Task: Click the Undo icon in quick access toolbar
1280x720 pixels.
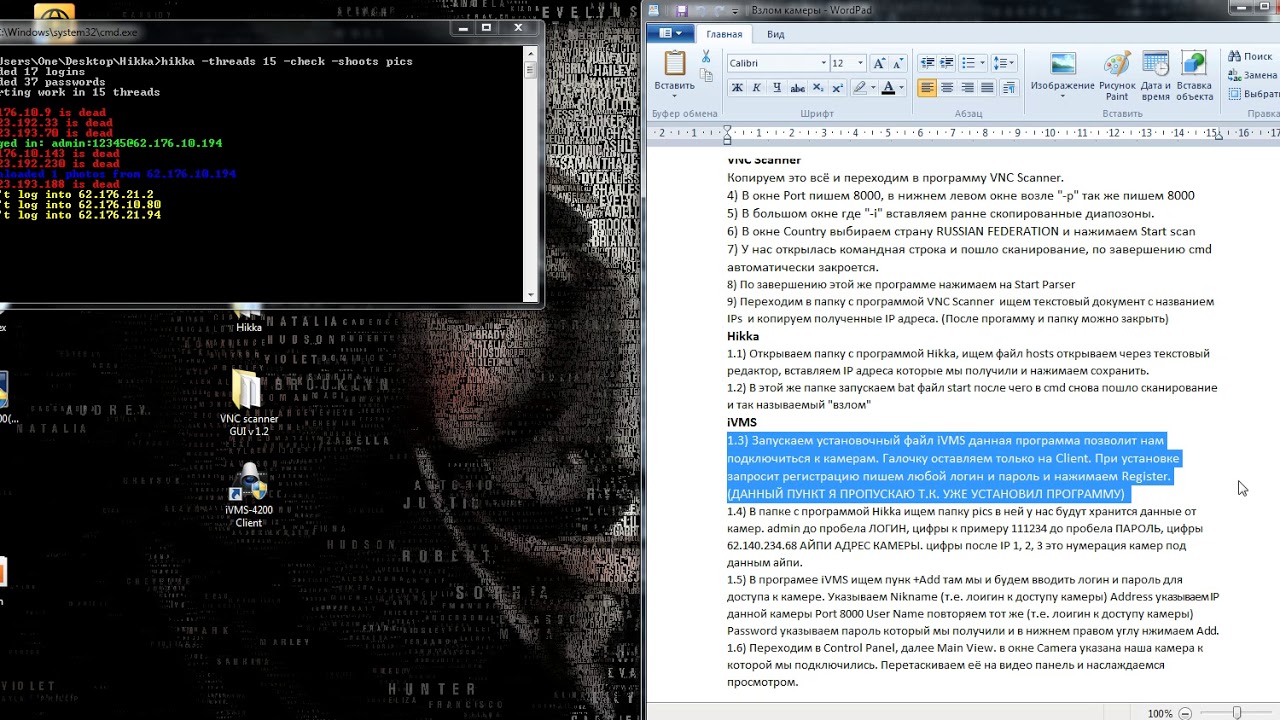Action: click(x=701, y=10)
